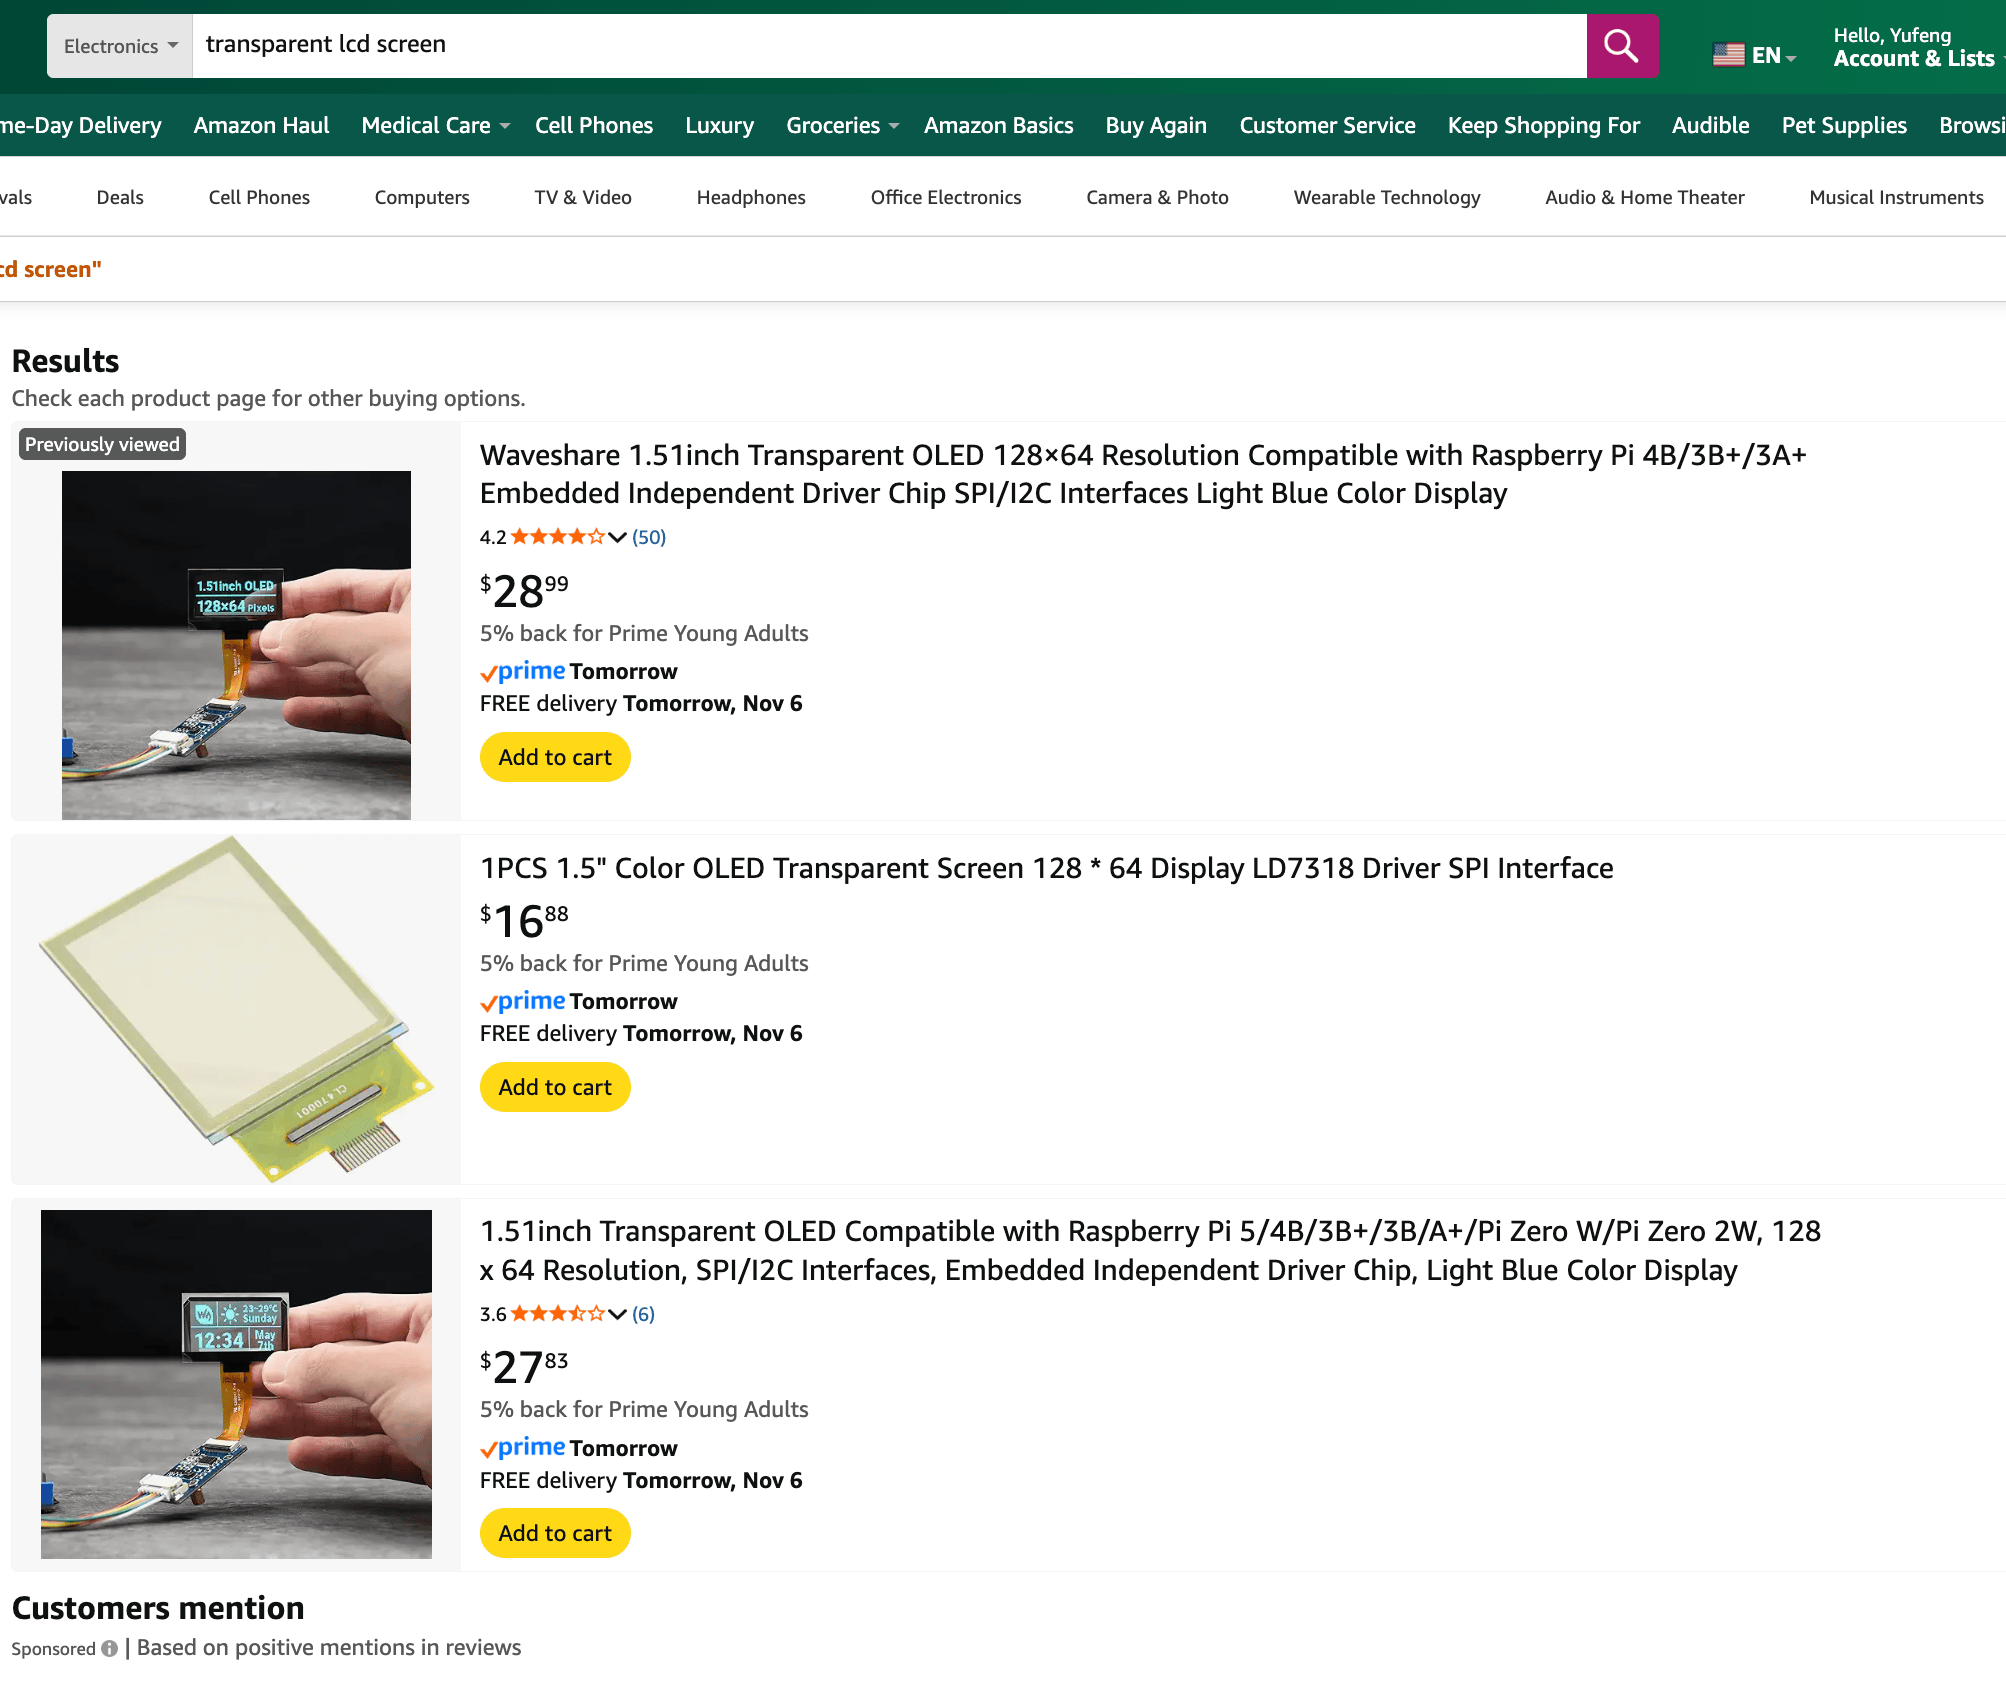Open the Groceries dropdown menu
The image size is (2006, 1682).
pos(841,125)
